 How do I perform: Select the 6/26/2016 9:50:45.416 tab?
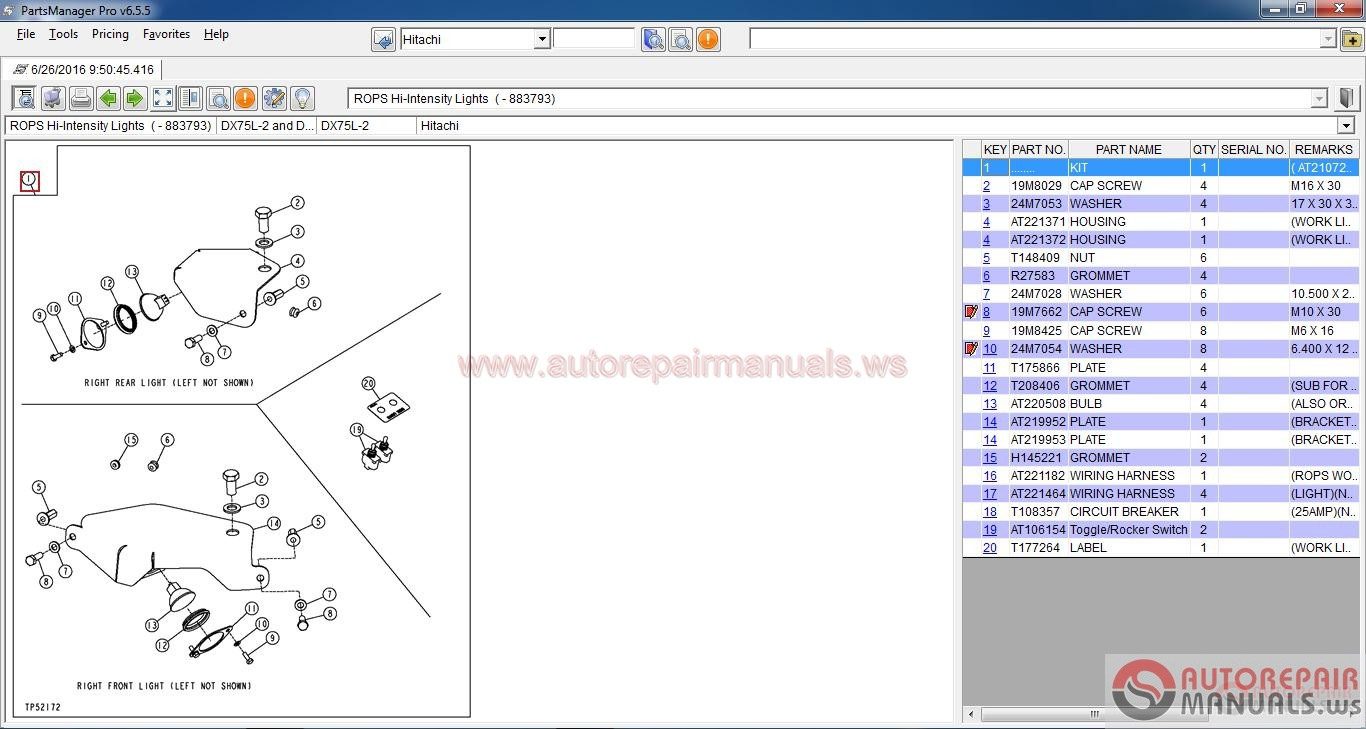[83, 70]
